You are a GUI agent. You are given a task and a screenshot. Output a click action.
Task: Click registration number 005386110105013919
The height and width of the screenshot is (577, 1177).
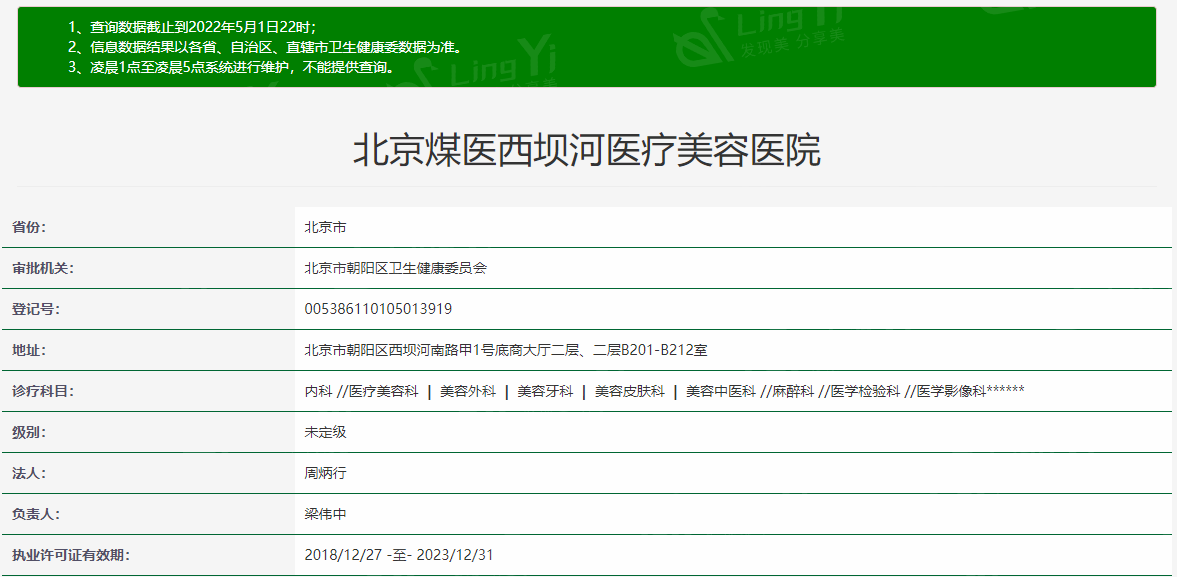tap(378, 309)
